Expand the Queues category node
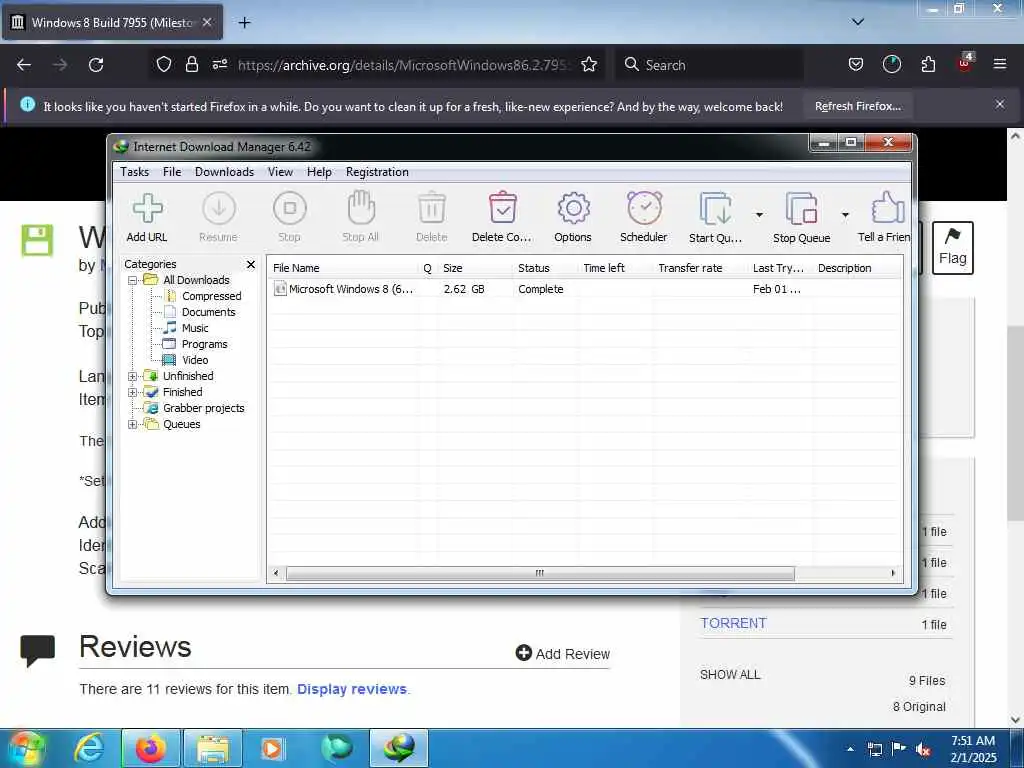Image resolution: width=1024 pixels, height=768 pixels. [133, 424]
